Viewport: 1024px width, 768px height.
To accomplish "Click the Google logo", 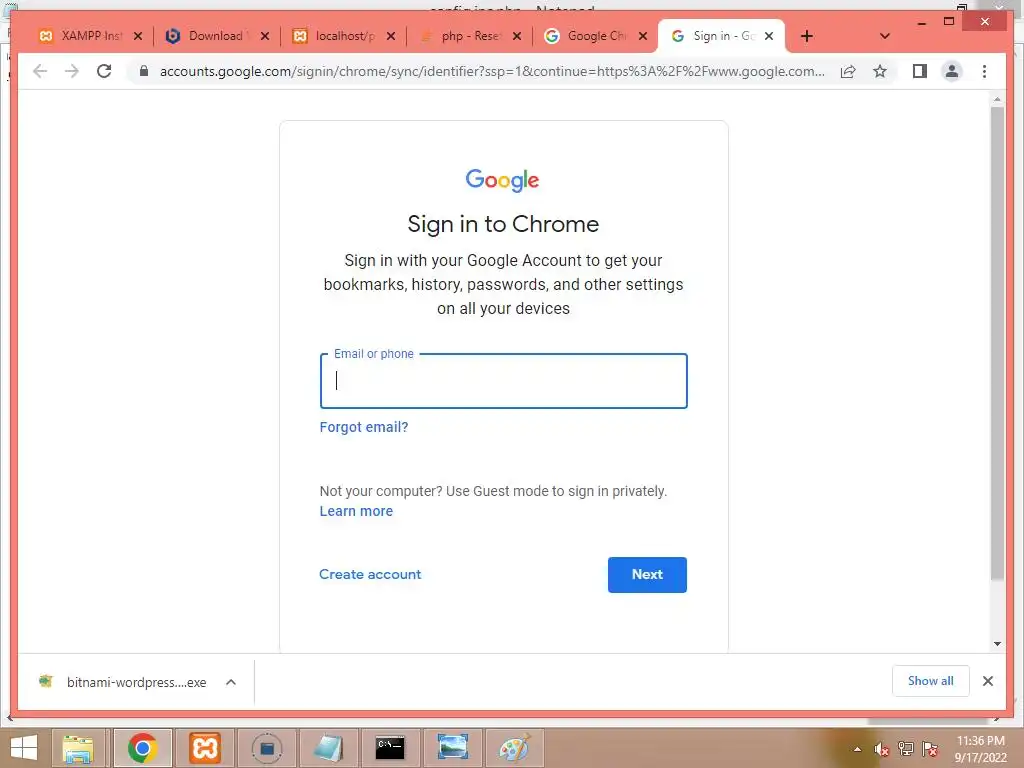I will (x=502, y=180).
